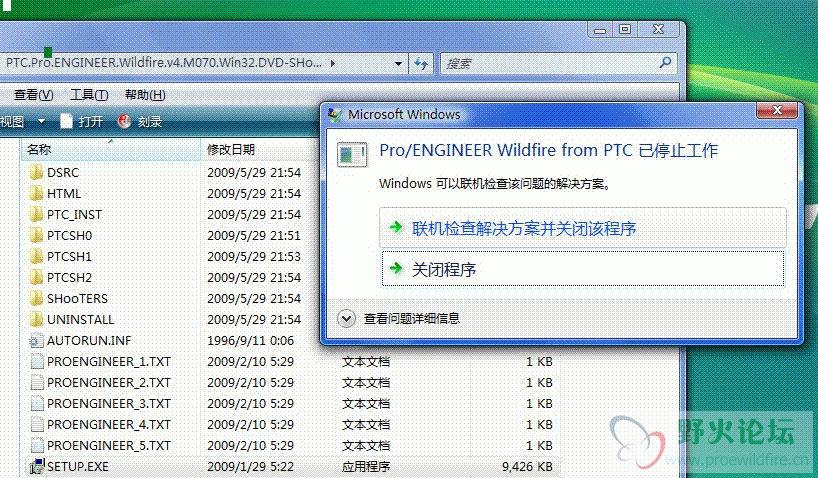This screenshot has width=818, height=478.
Task: Click date 2009/5/29 21:53 of PTCSH1
Action: pyautogui.click(x=254, y=257)
